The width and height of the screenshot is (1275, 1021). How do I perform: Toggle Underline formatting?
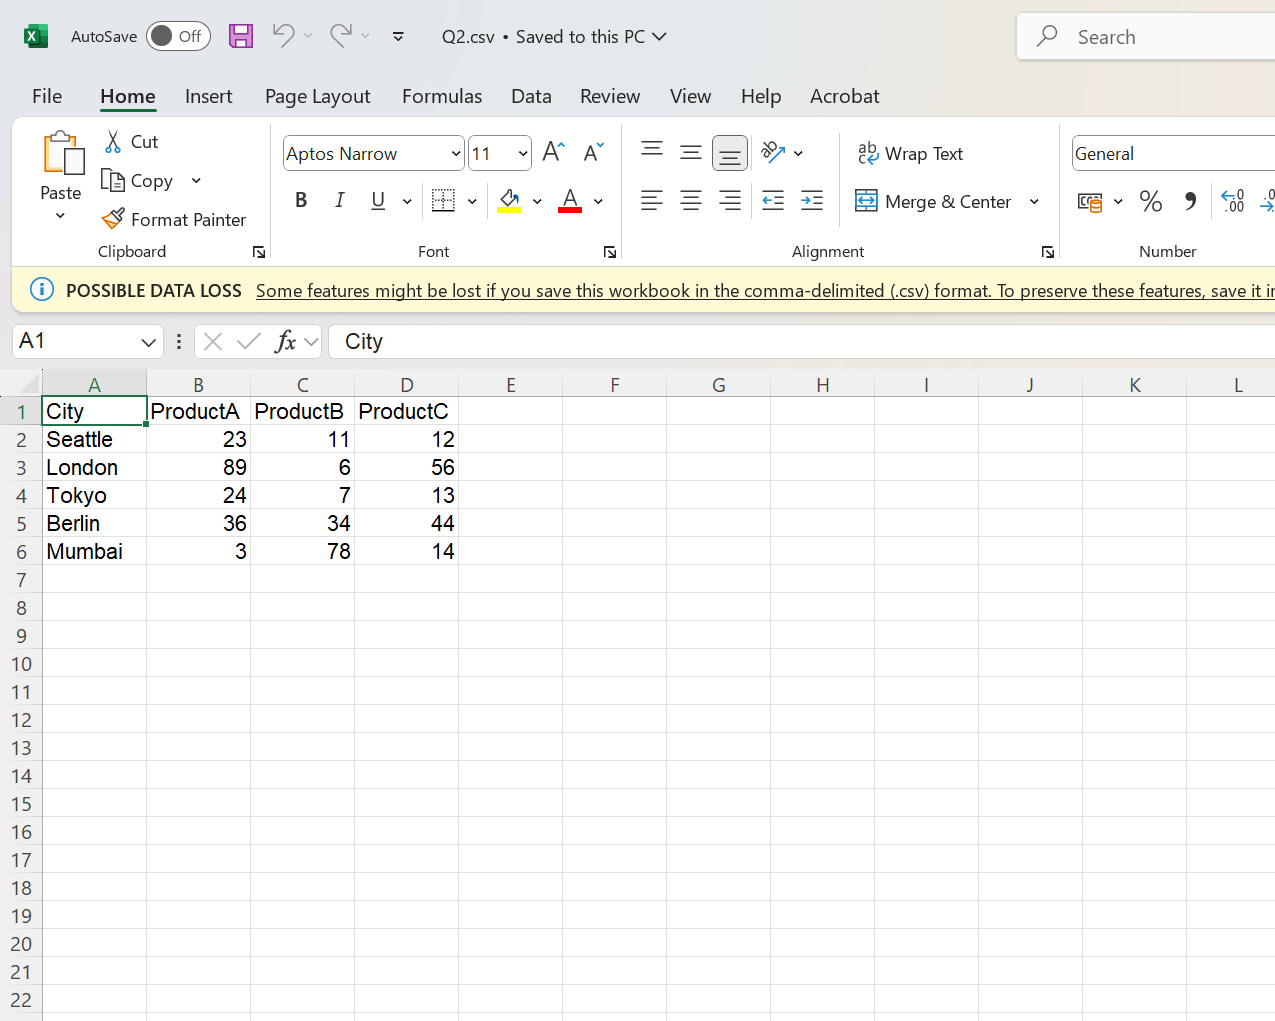pyautogui.click(x=378, y=201)
